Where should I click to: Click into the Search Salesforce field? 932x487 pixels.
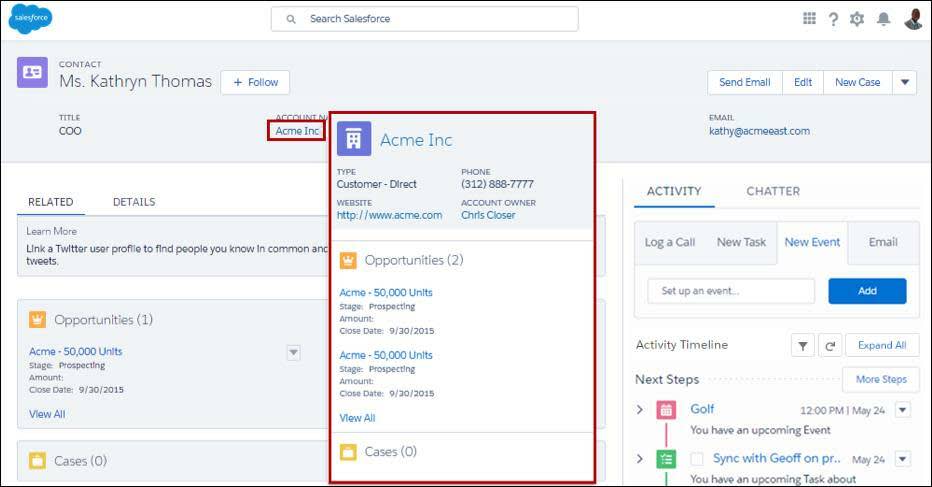pyautogui.click(x=424, y=19)
